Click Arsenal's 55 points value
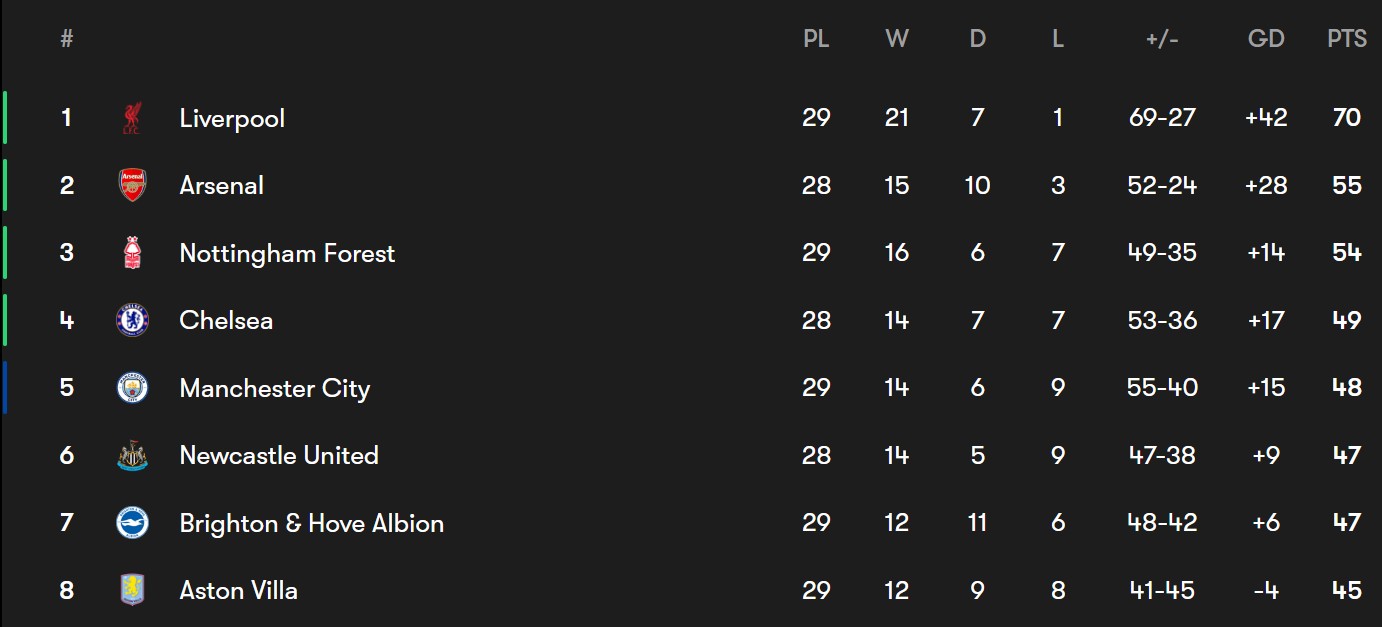The height and width of the screenshot is (627, 1382). [x=1347, y=185]
